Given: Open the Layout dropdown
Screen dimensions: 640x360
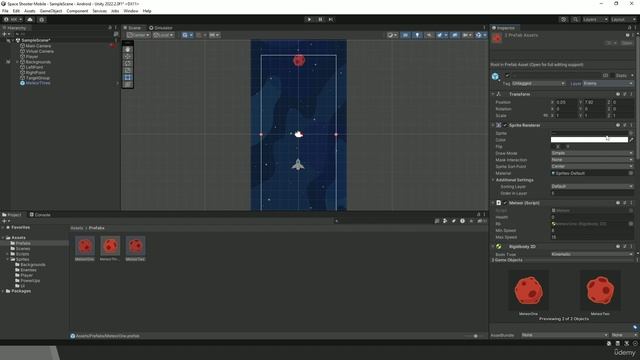Looking at the screenshot, I should tap(623, 19).
